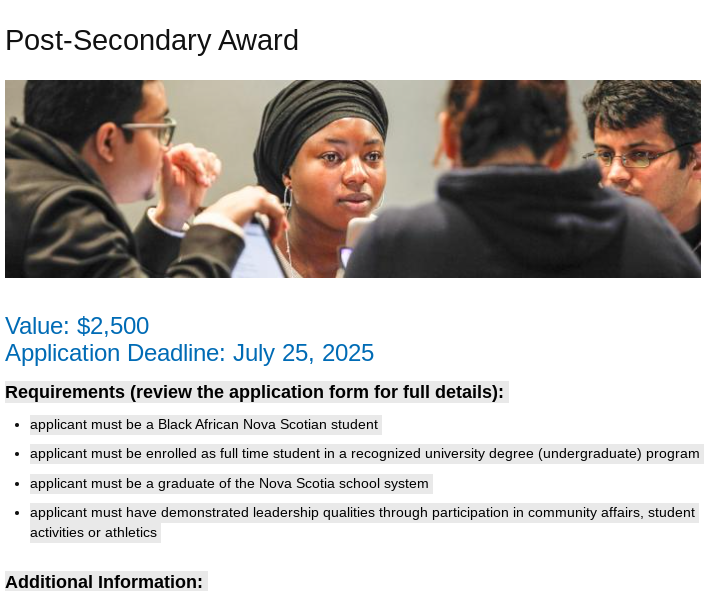Click the words "Application Deadline"
713x591 pixels.
(x=116, y=353)
